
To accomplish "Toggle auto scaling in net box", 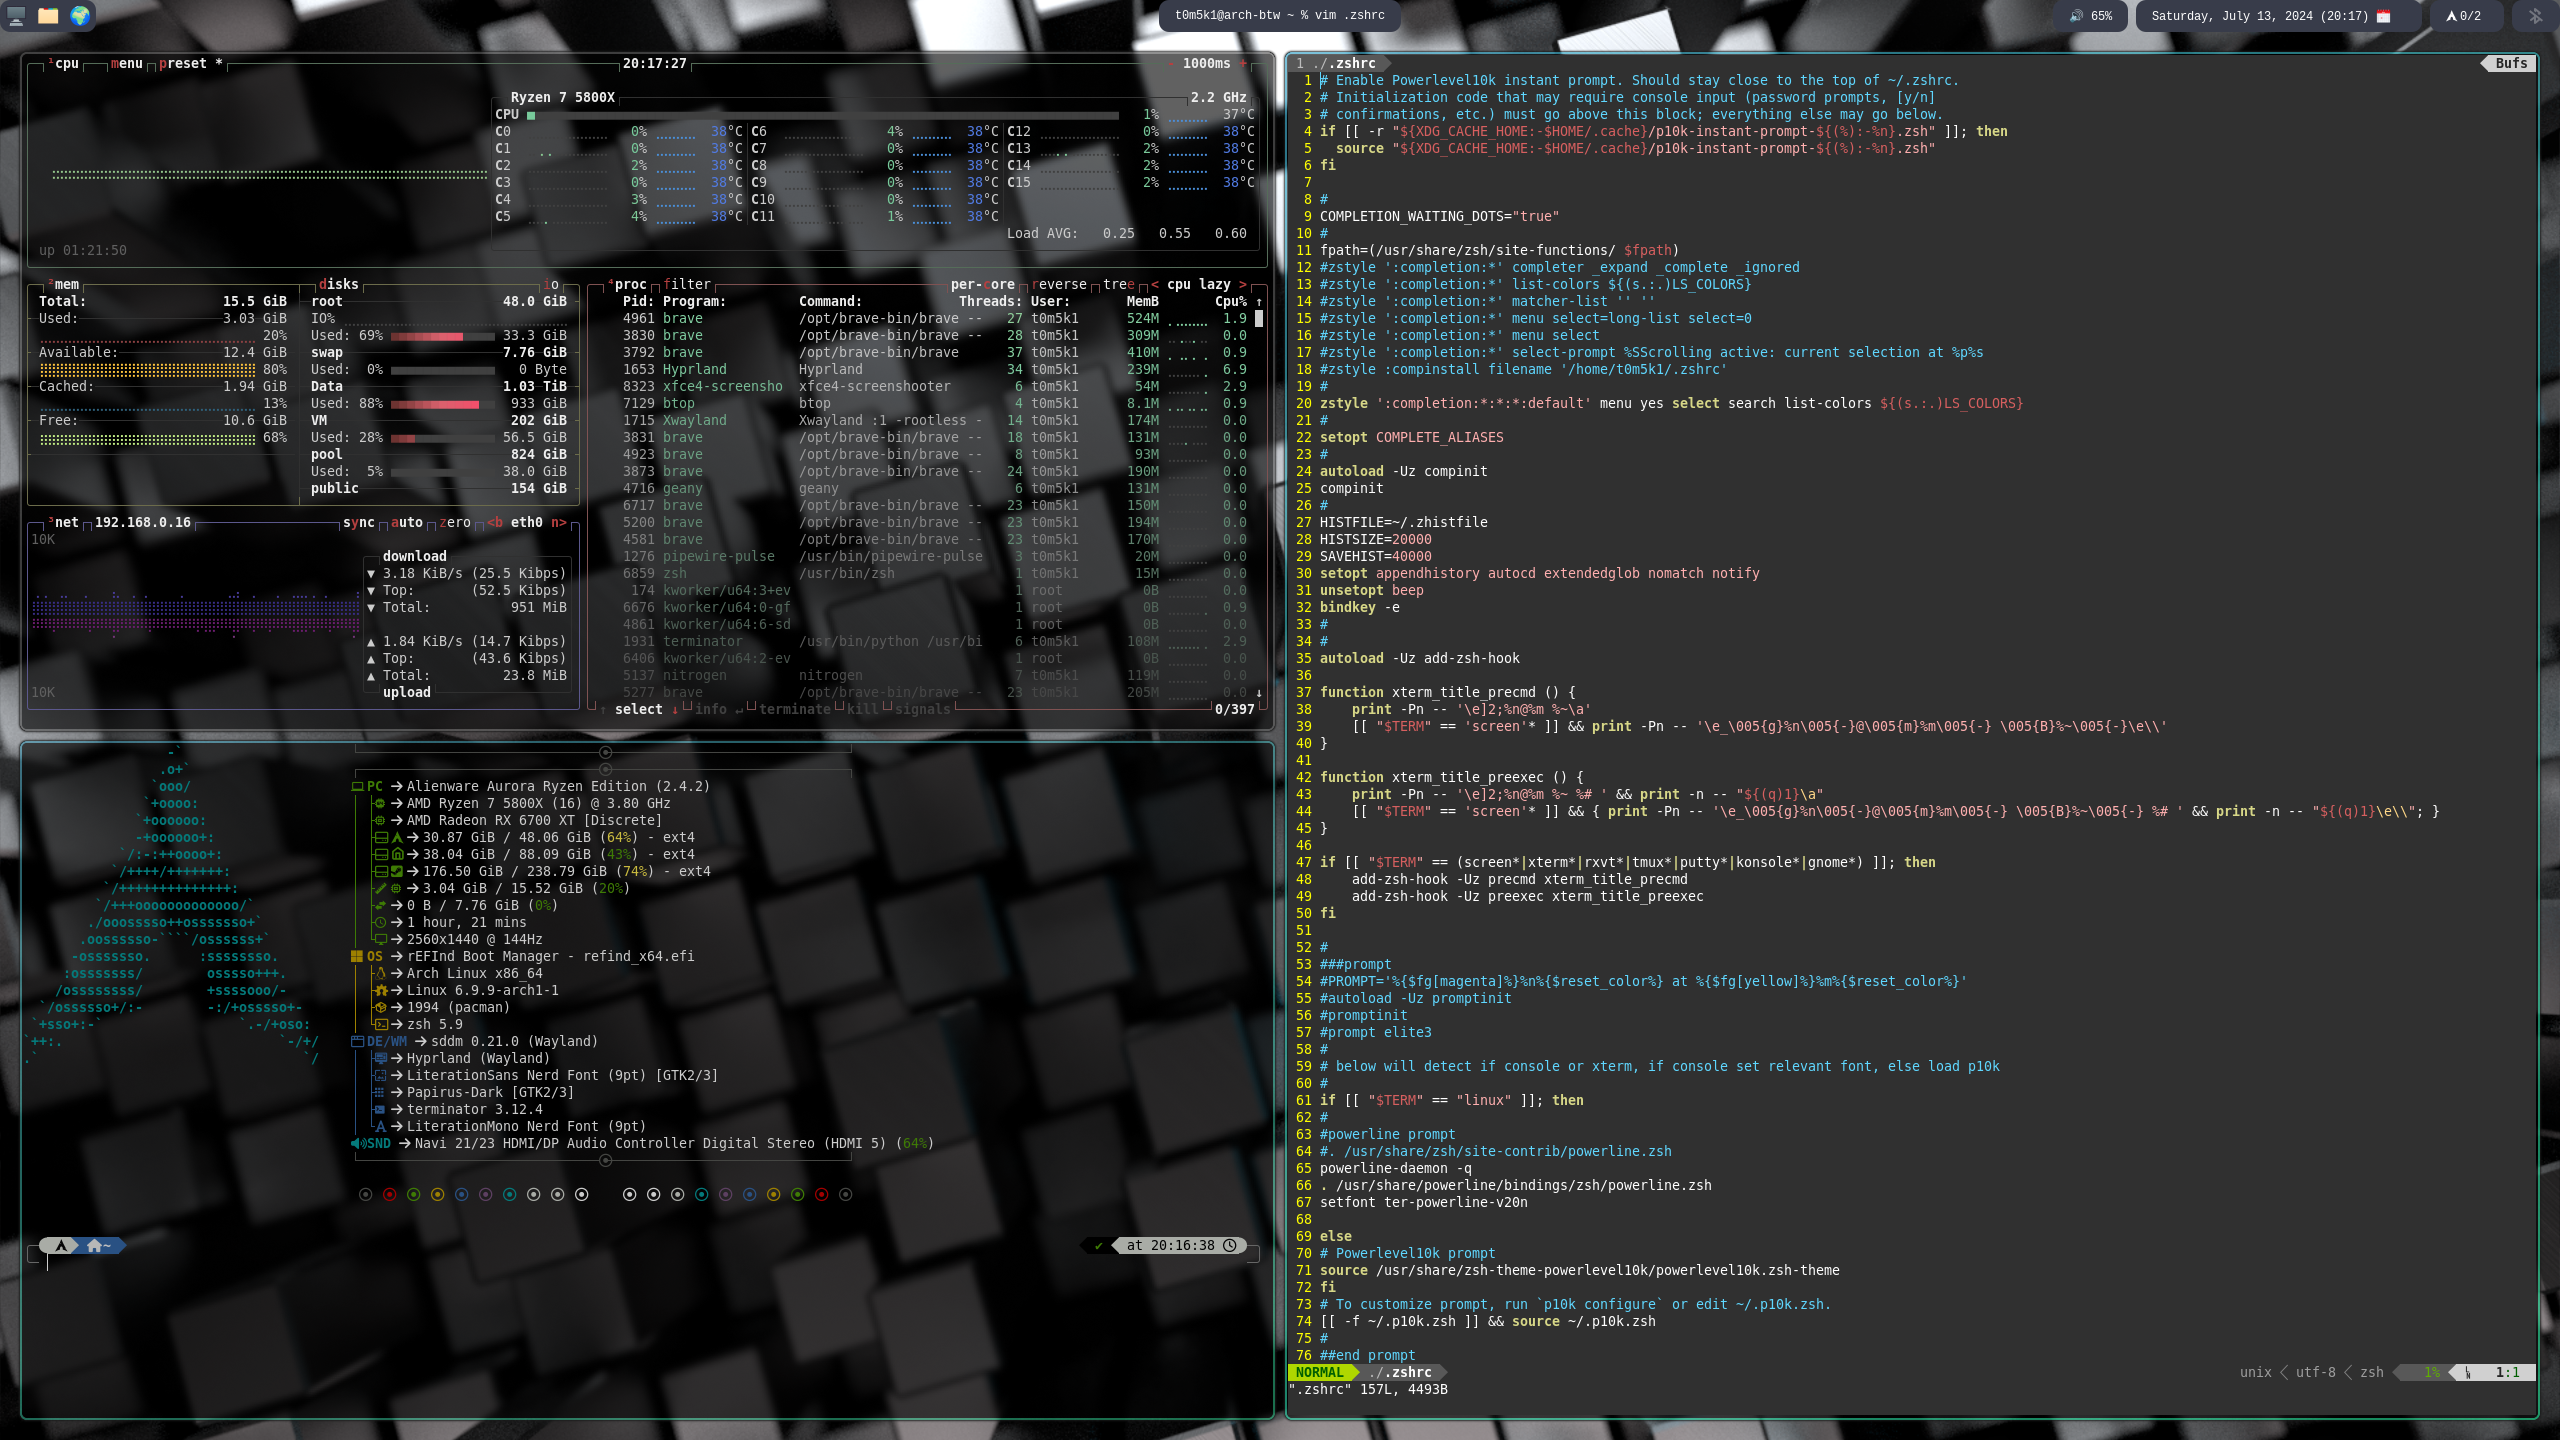I will tap(407, 522).
